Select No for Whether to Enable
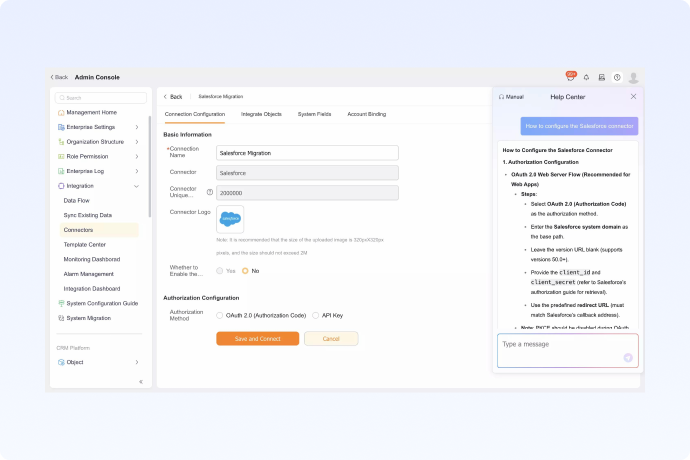 (245, 271)
